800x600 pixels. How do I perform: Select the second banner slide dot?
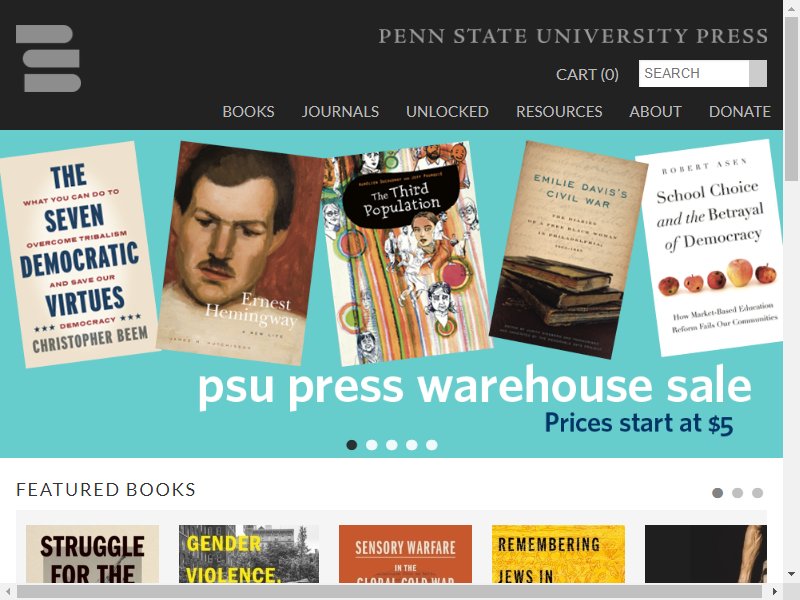(372, 445)
